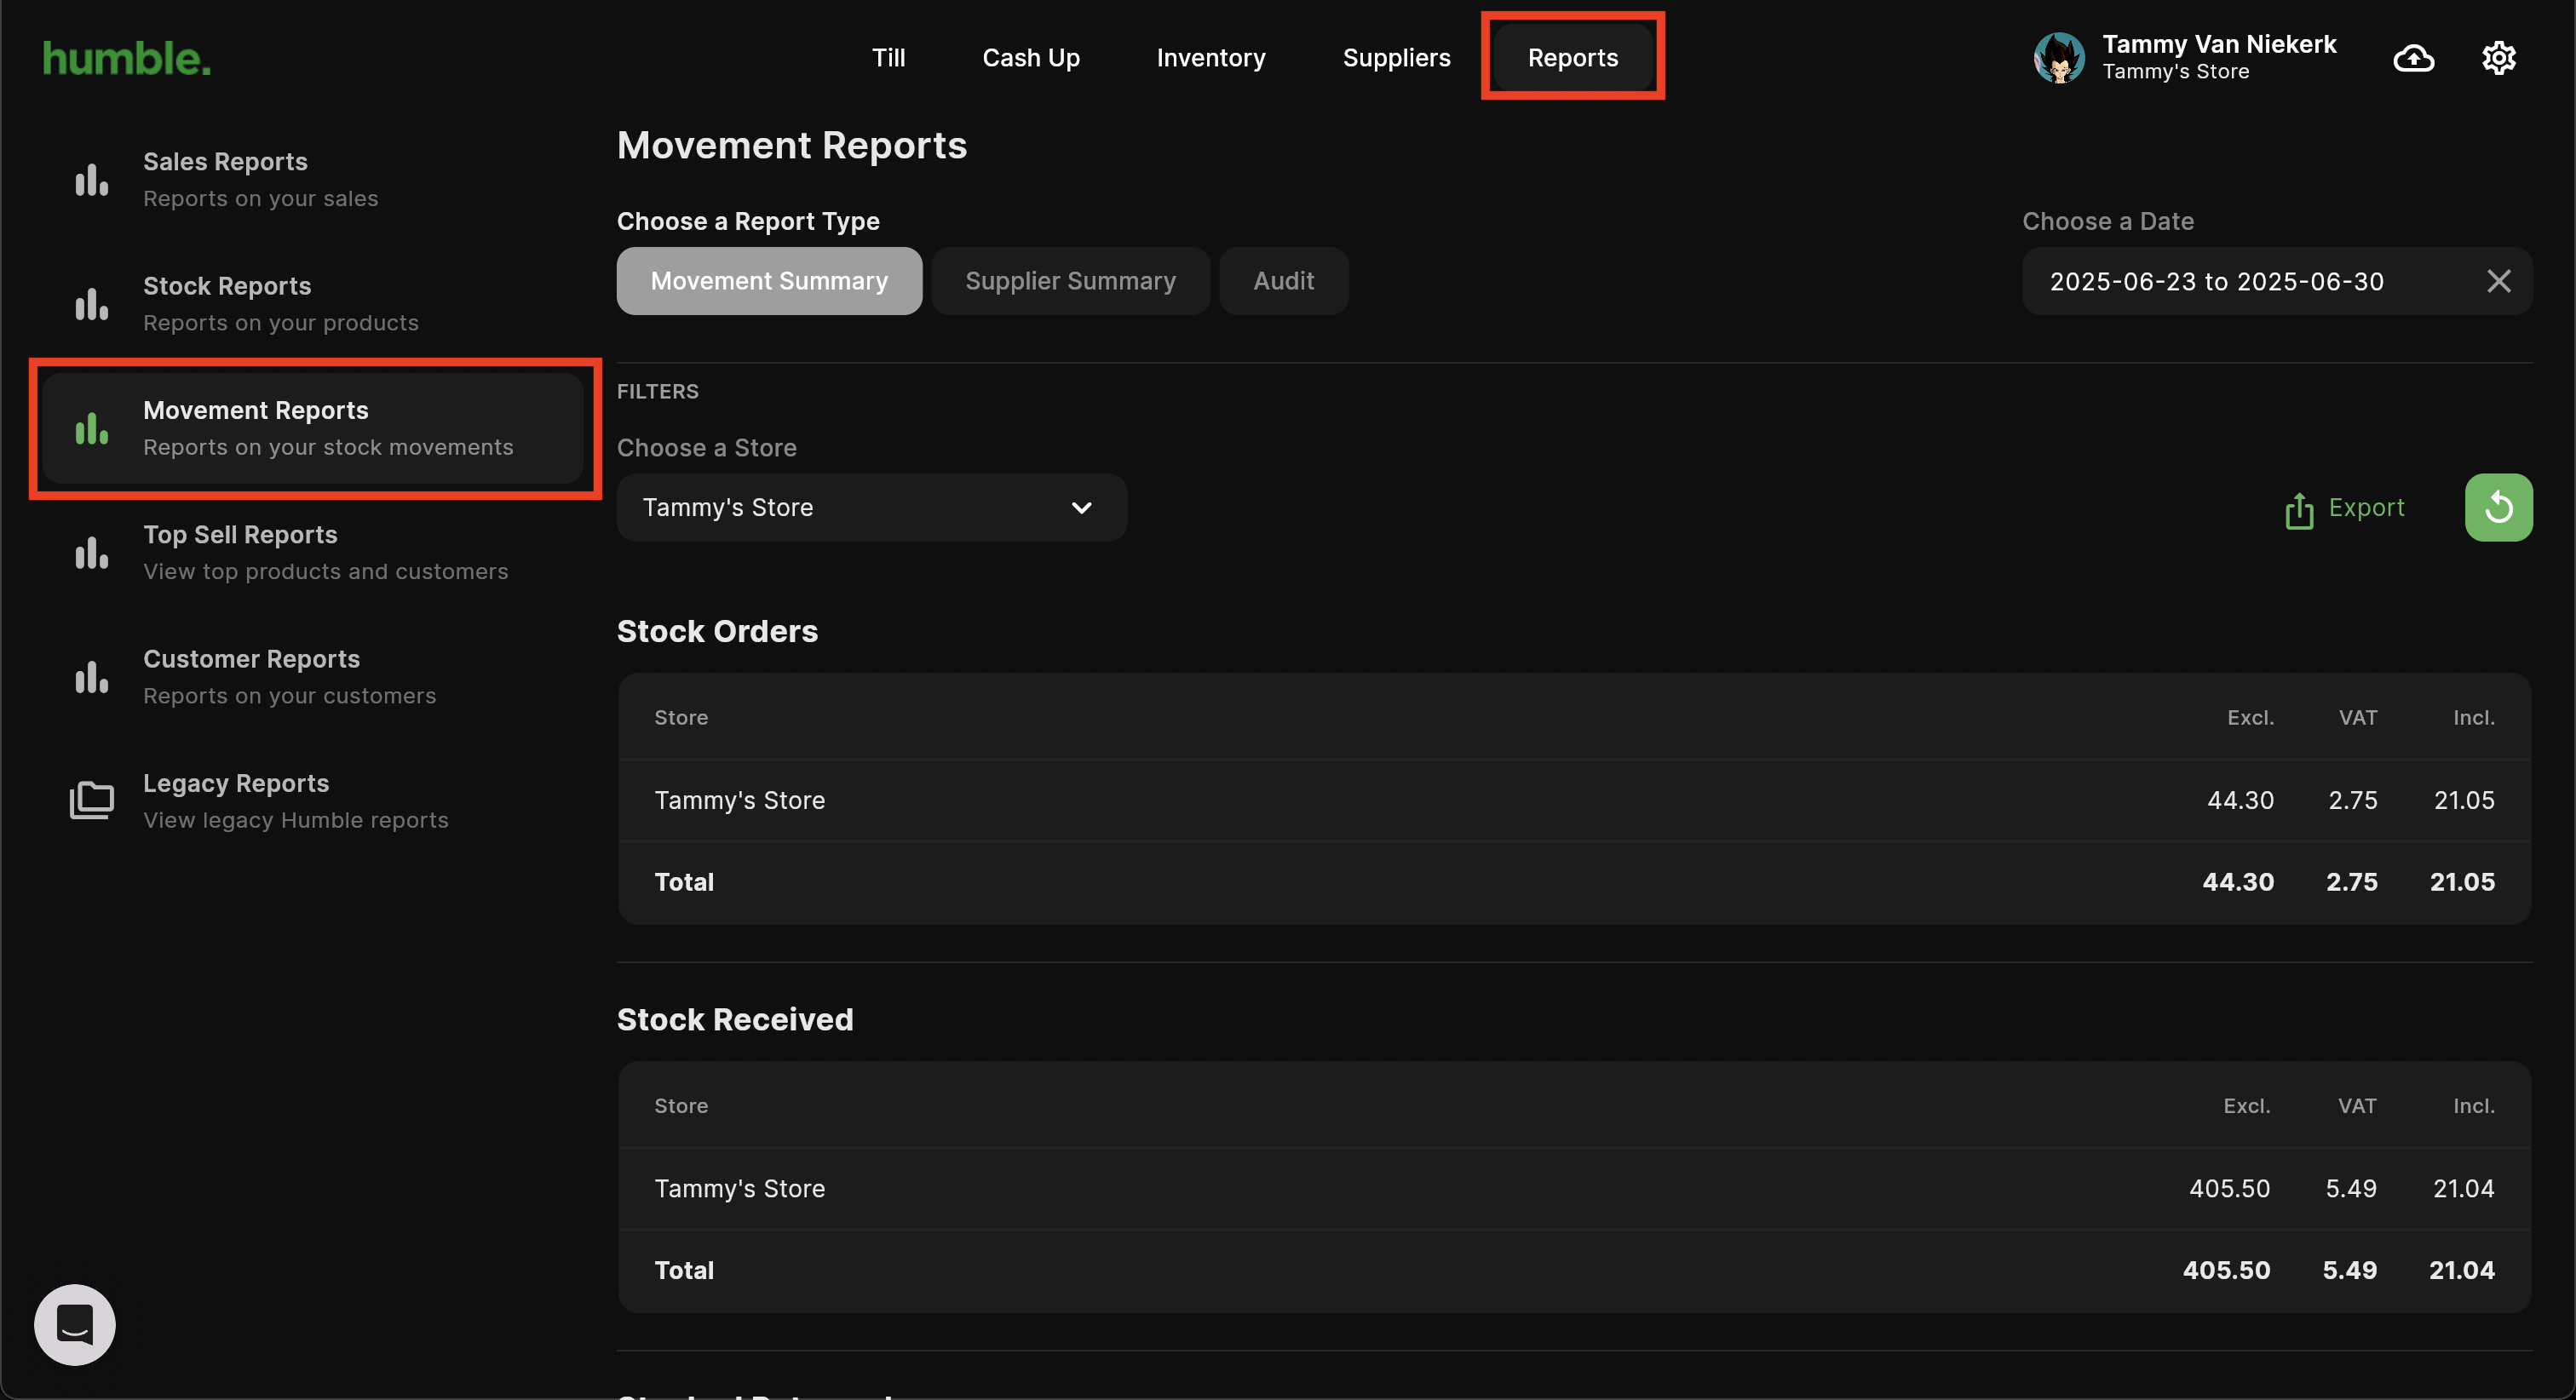Click the Export text link
This screenshot has height=1400, width=2576.
[2366, 507]
